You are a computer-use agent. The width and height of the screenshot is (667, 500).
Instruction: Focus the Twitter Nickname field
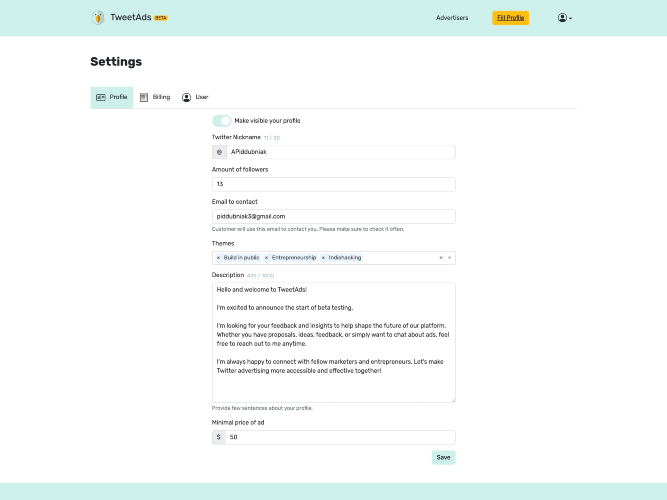(340, 152)
